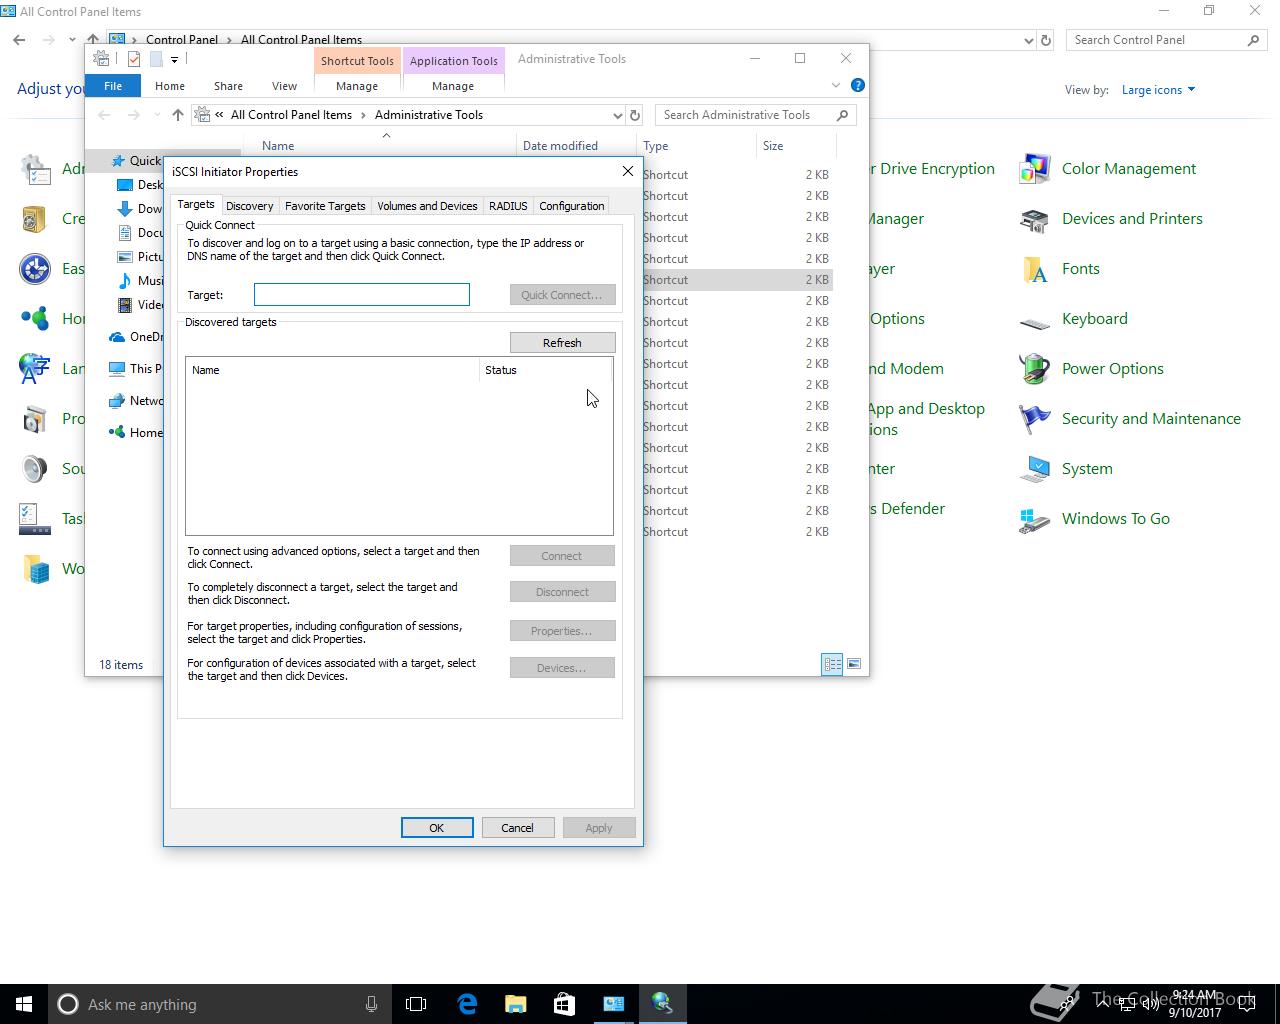Open Security and Maintenance flag icon
Screen dimensions: 1280x1024
1034,419
